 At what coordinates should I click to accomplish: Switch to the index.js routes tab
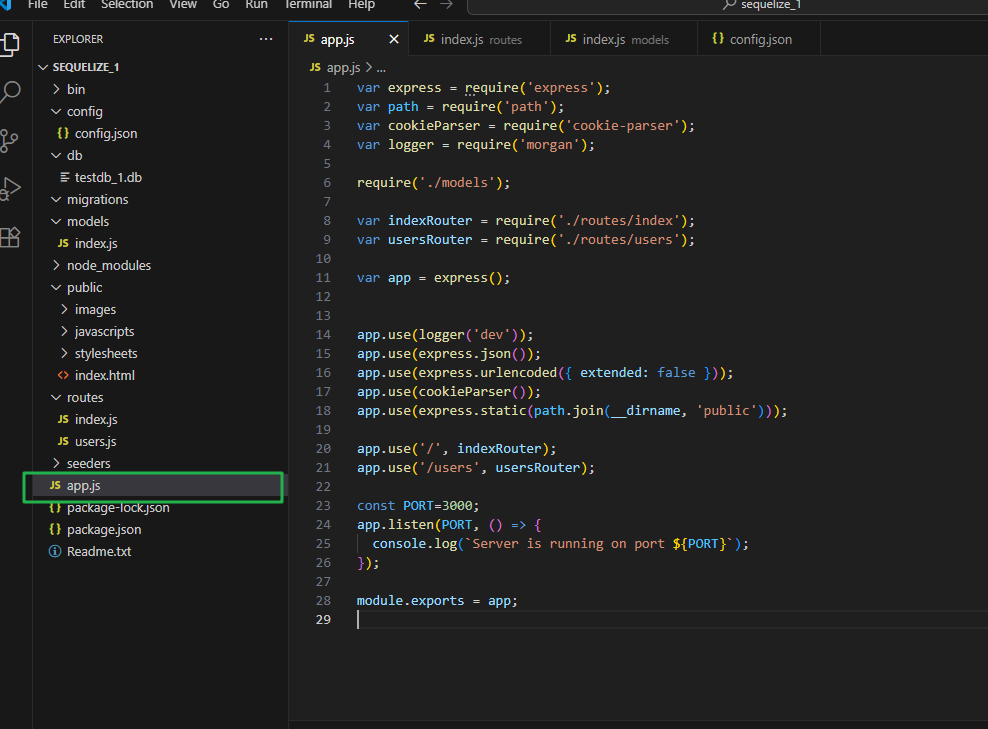pos(479,39)
